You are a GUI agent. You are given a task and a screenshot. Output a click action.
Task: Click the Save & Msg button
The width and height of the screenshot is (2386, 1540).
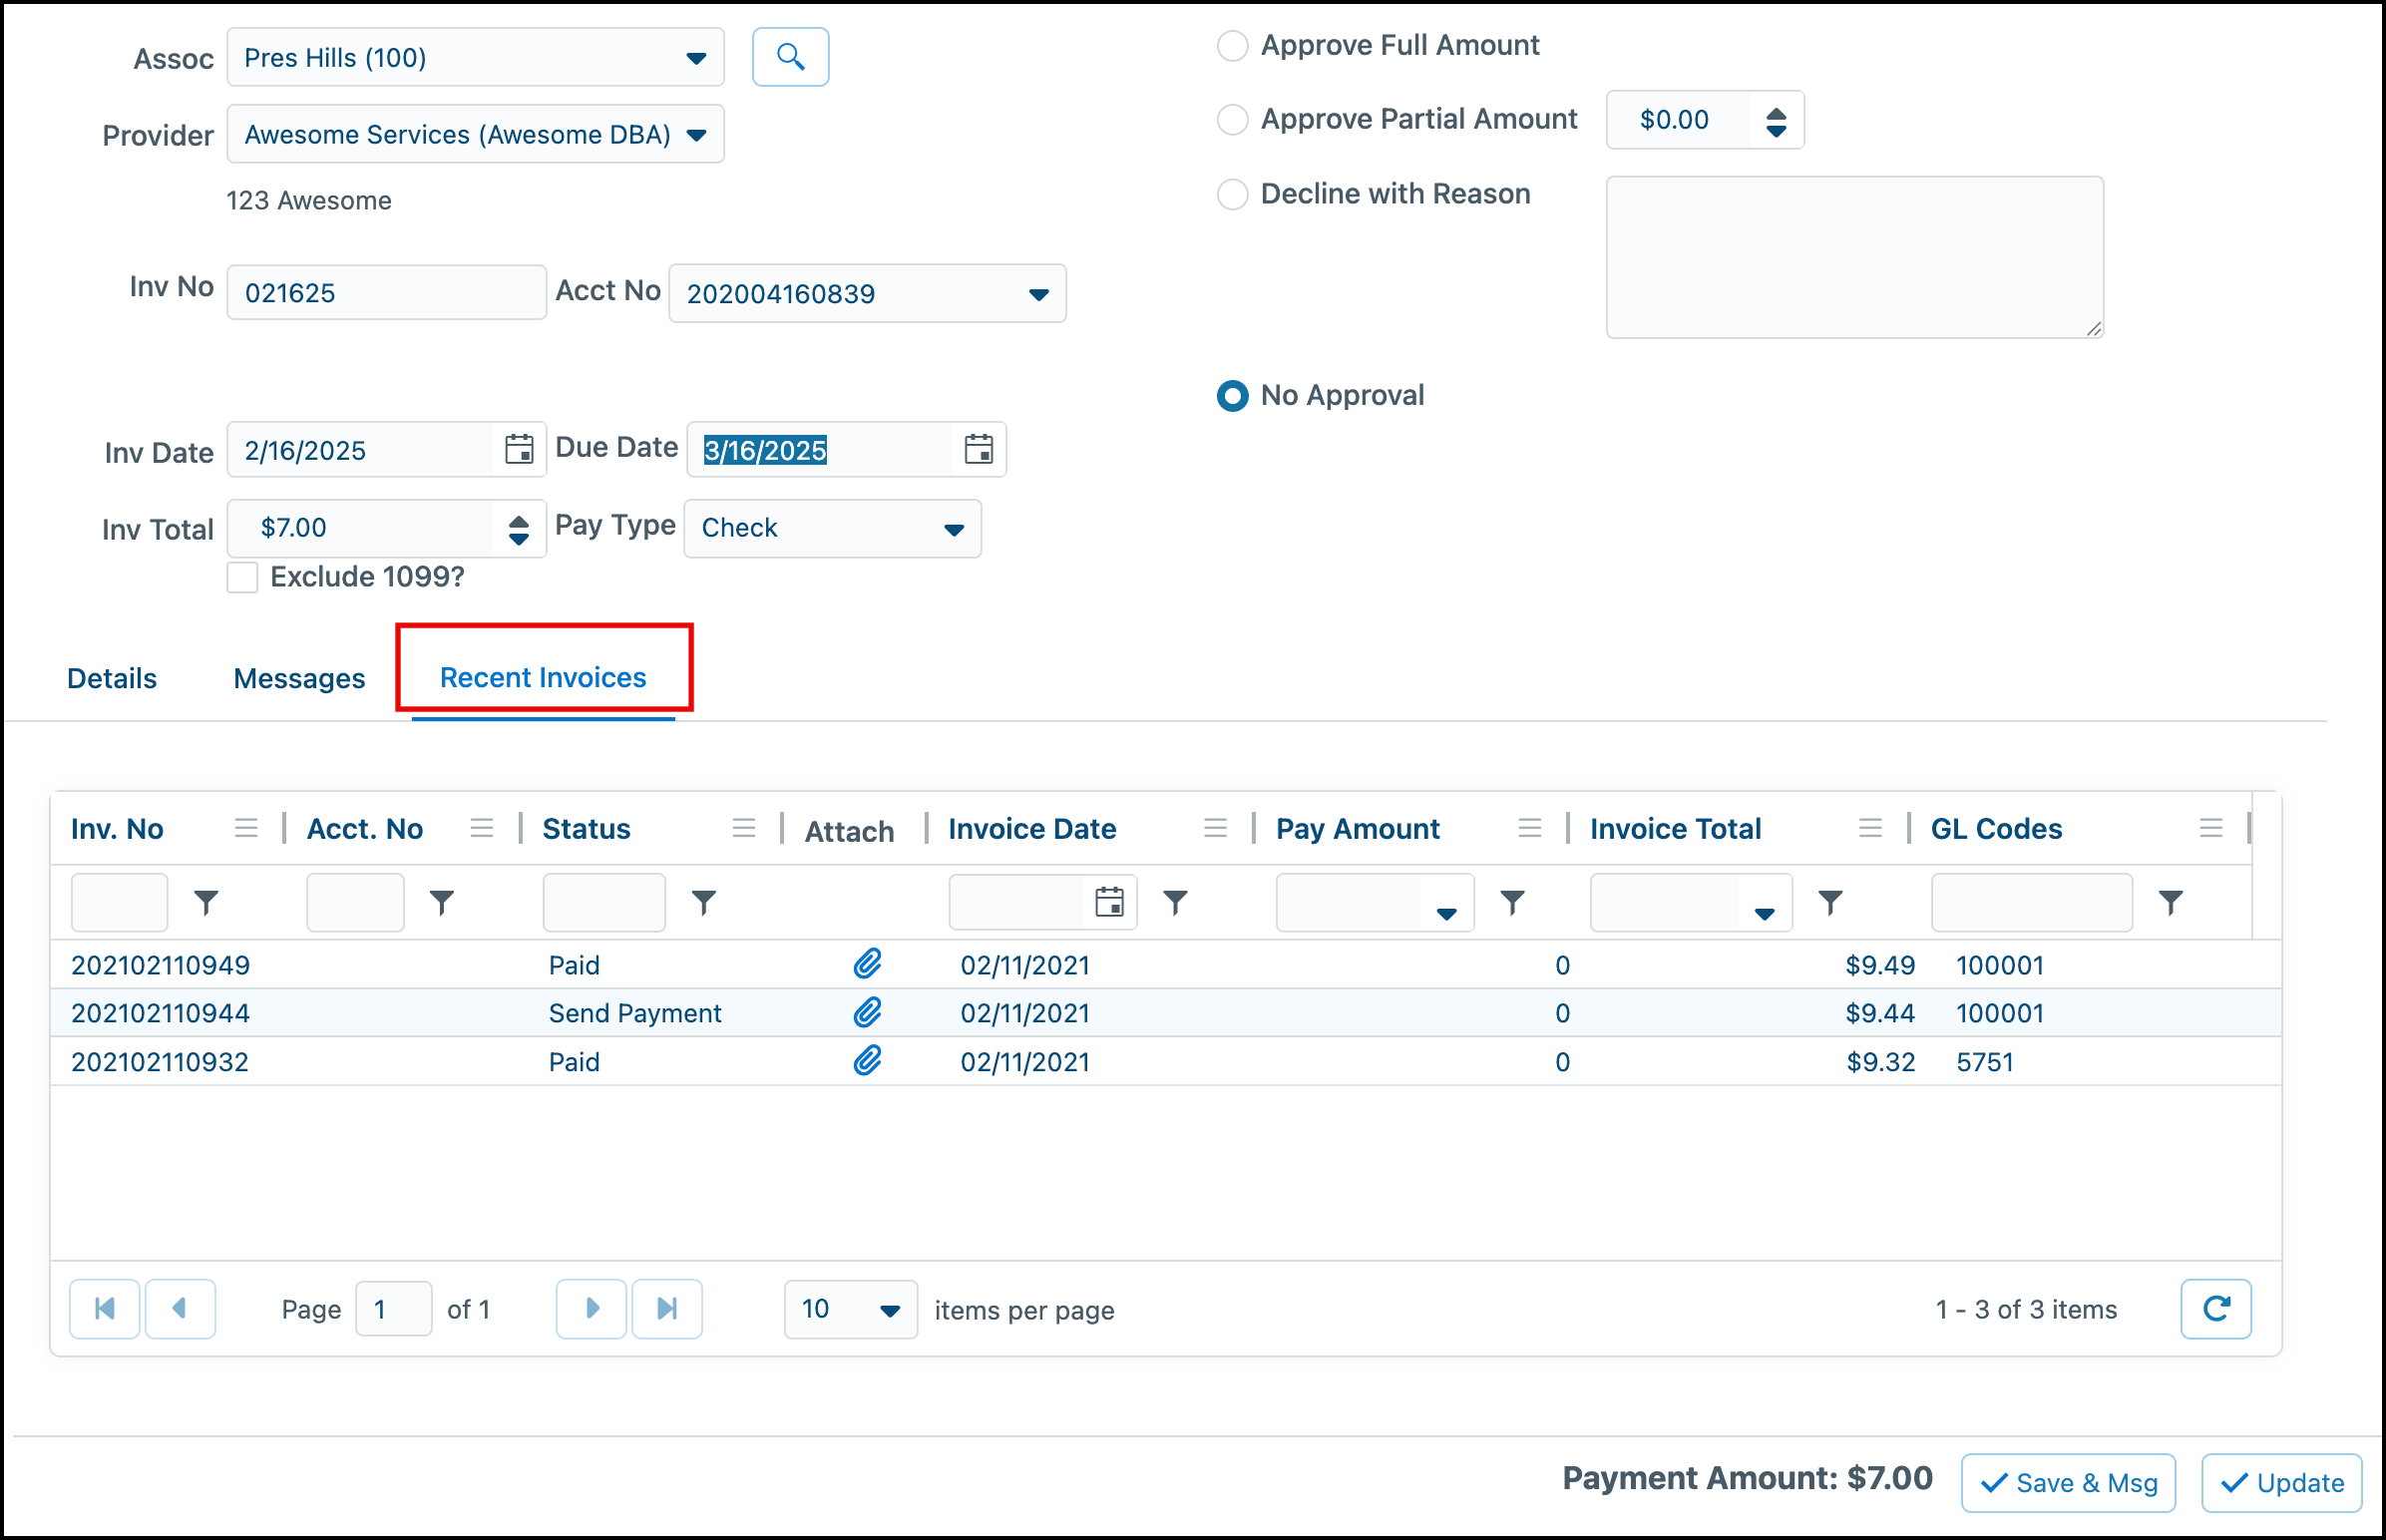click(2068, 1482)
